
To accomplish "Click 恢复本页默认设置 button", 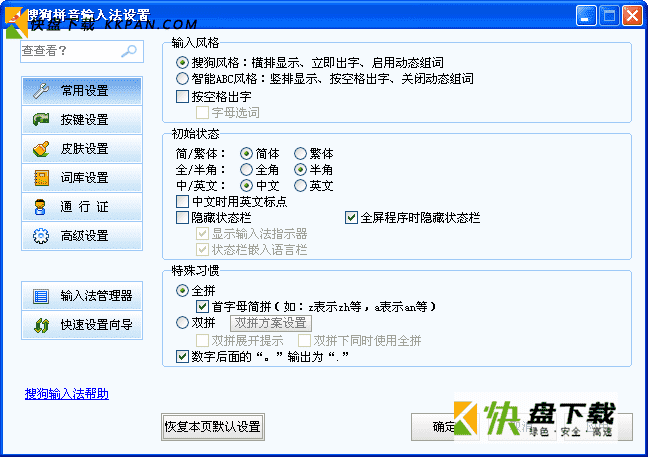I will pos(212,427).
